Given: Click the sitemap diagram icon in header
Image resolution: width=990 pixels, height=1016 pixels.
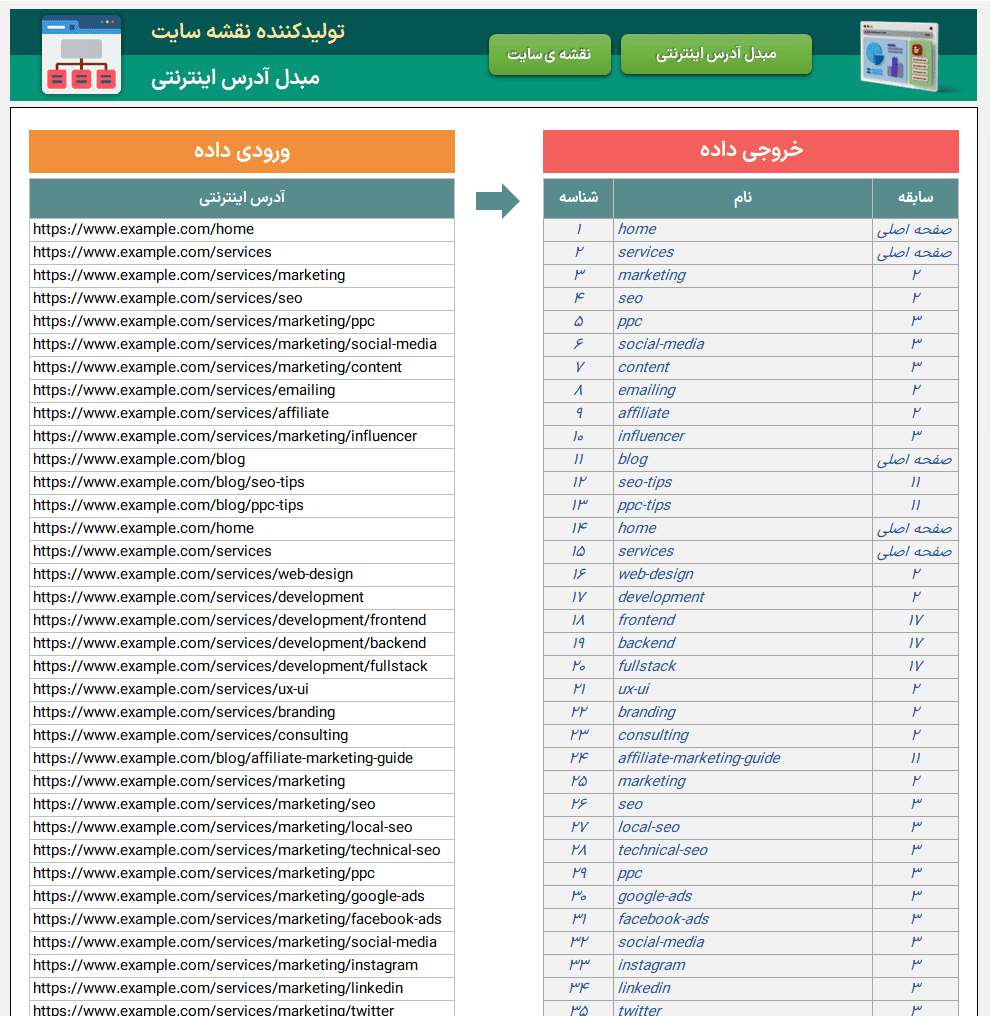Looking at the screenshot, I should pos(81,55).
